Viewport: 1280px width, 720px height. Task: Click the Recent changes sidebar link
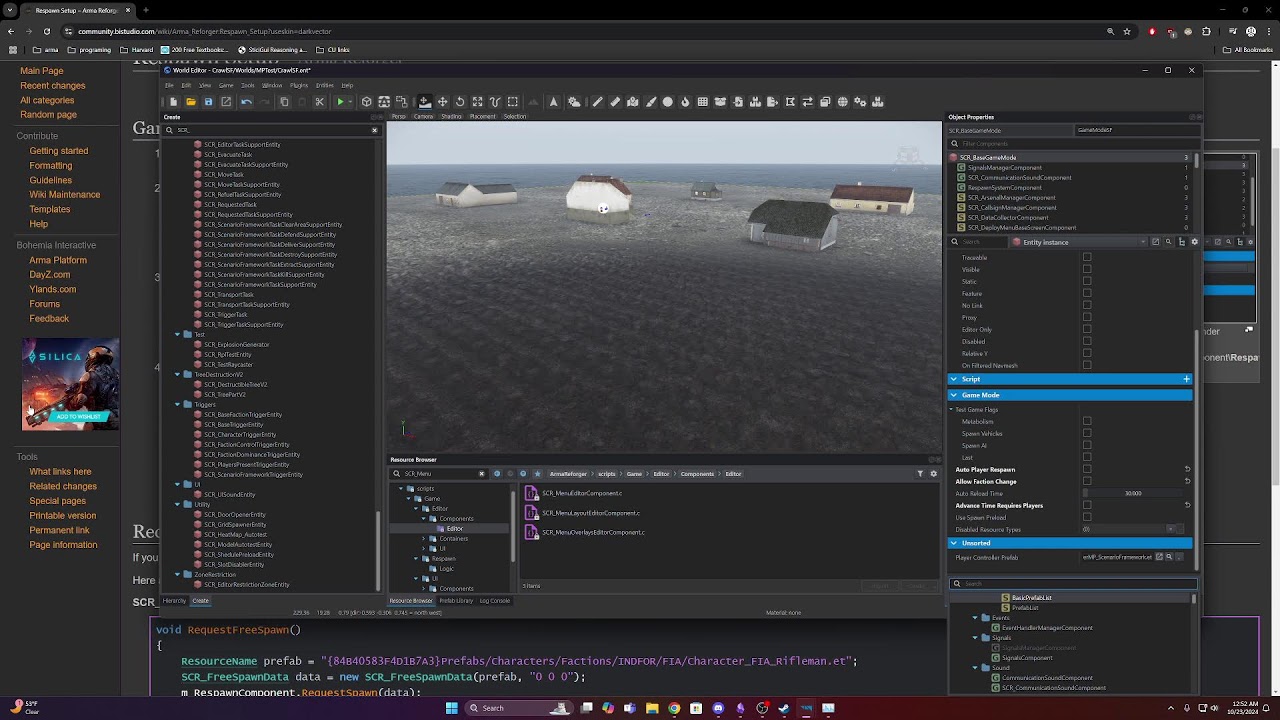pos(52,85)
